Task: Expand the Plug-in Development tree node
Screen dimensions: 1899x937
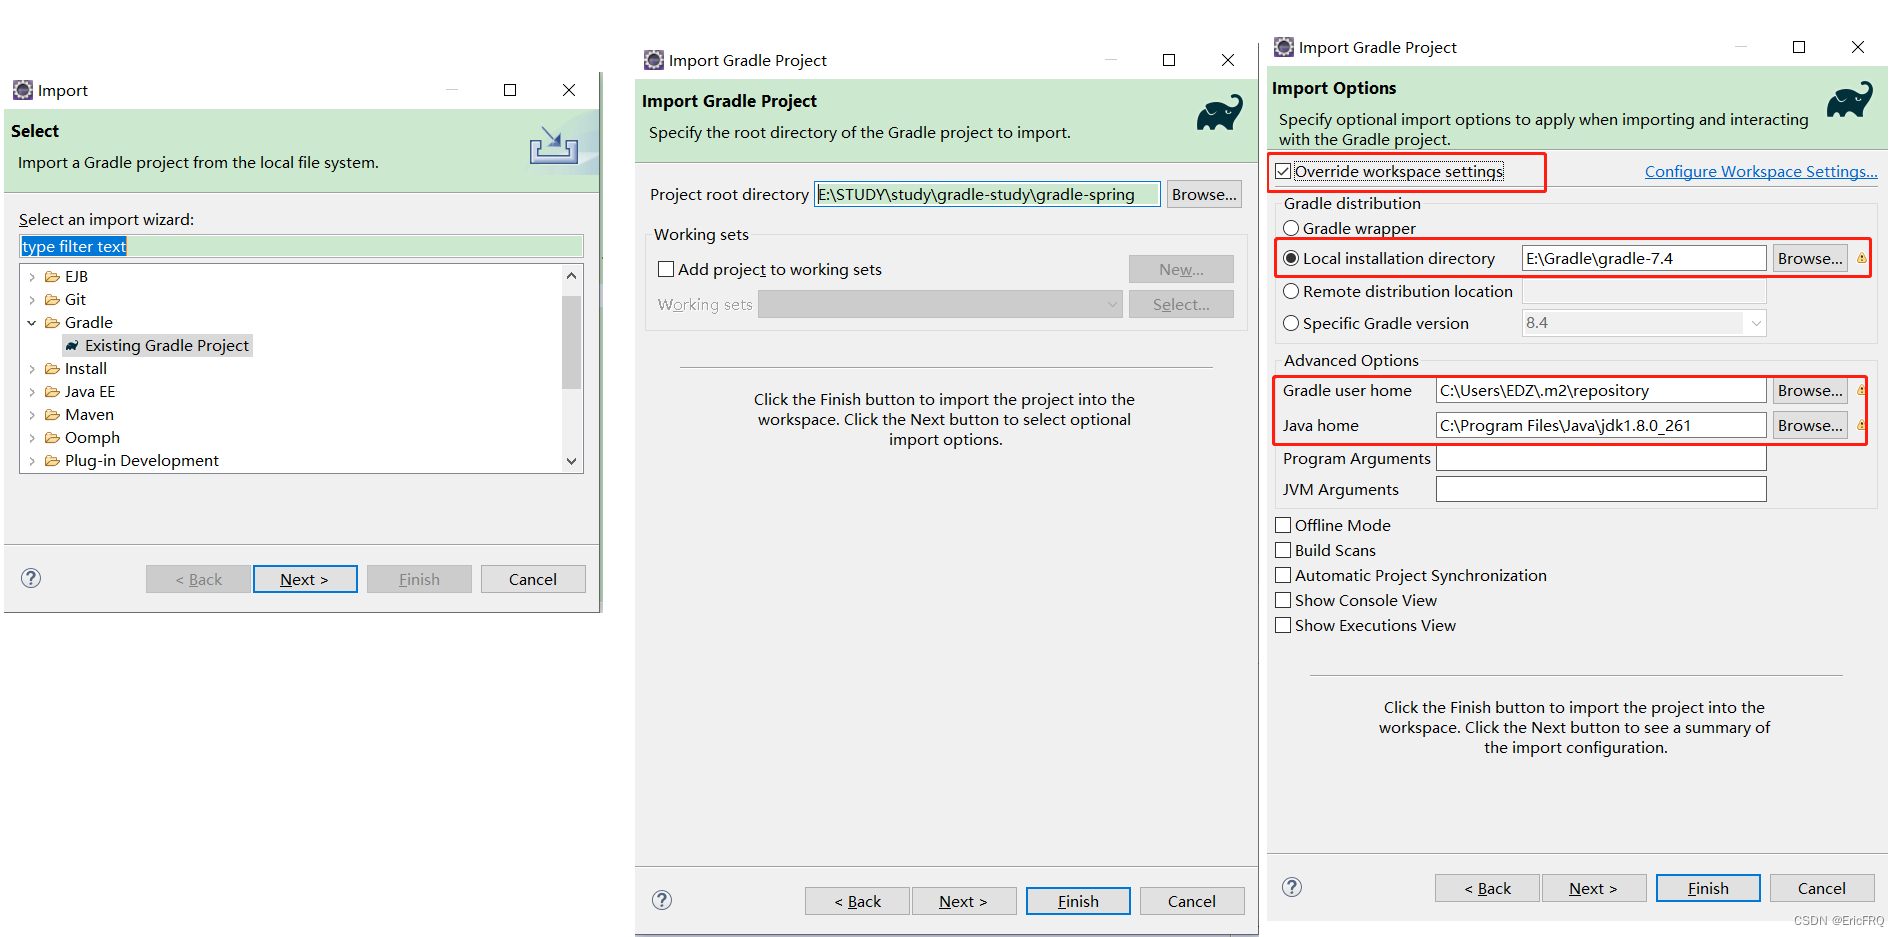Action: point(32,461)
